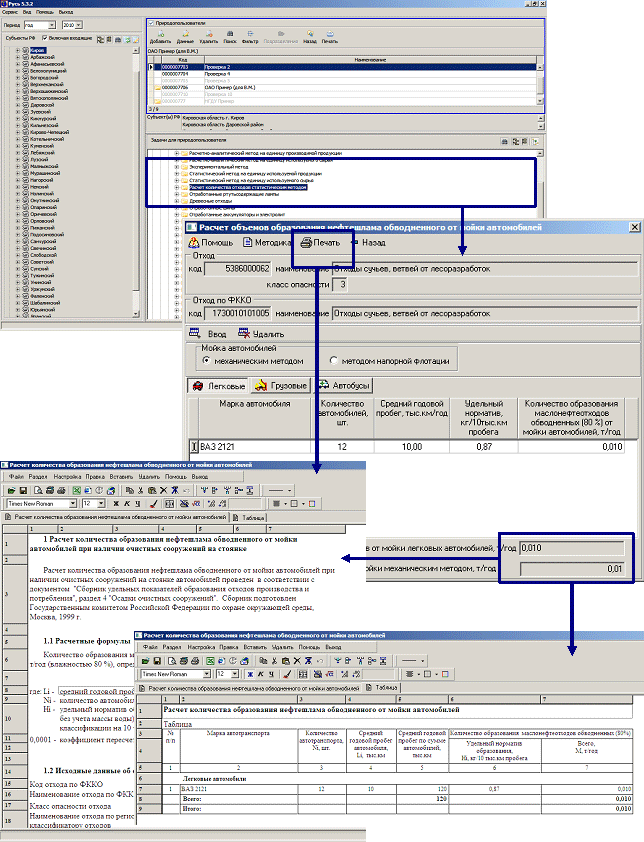Click Удалить in the car wash dialog
The image size is (644, 842).
[x=260, y=334]
